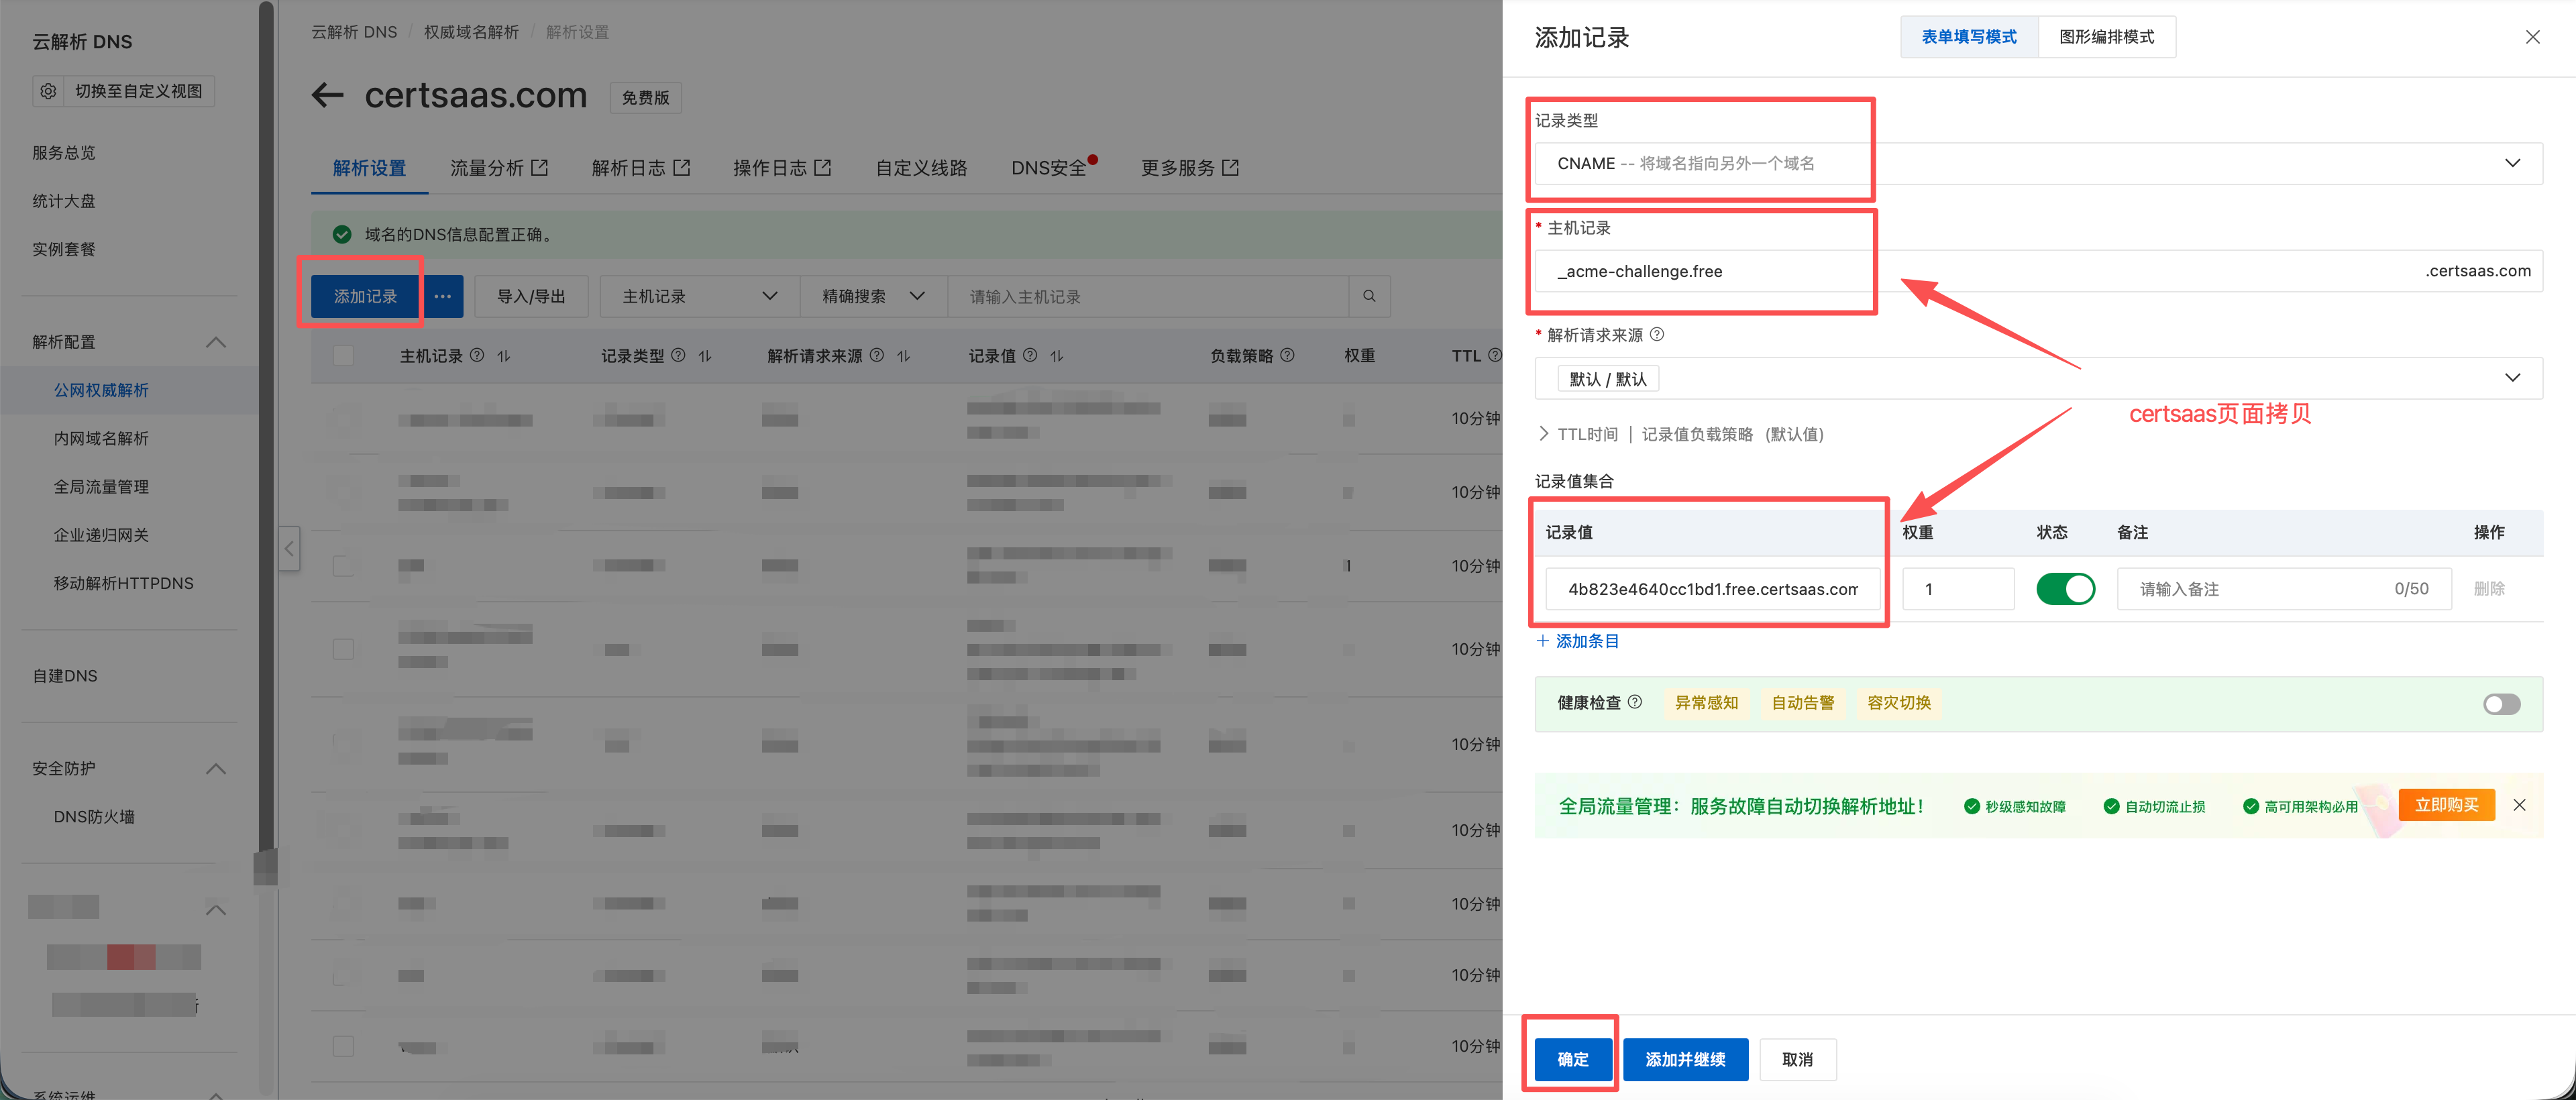Open the 解析请求来源 默认 dropdown

(2039, 378)
